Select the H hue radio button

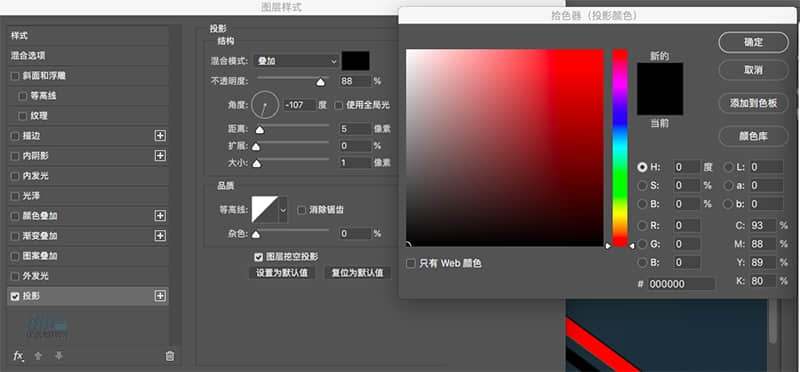[642, 167]
